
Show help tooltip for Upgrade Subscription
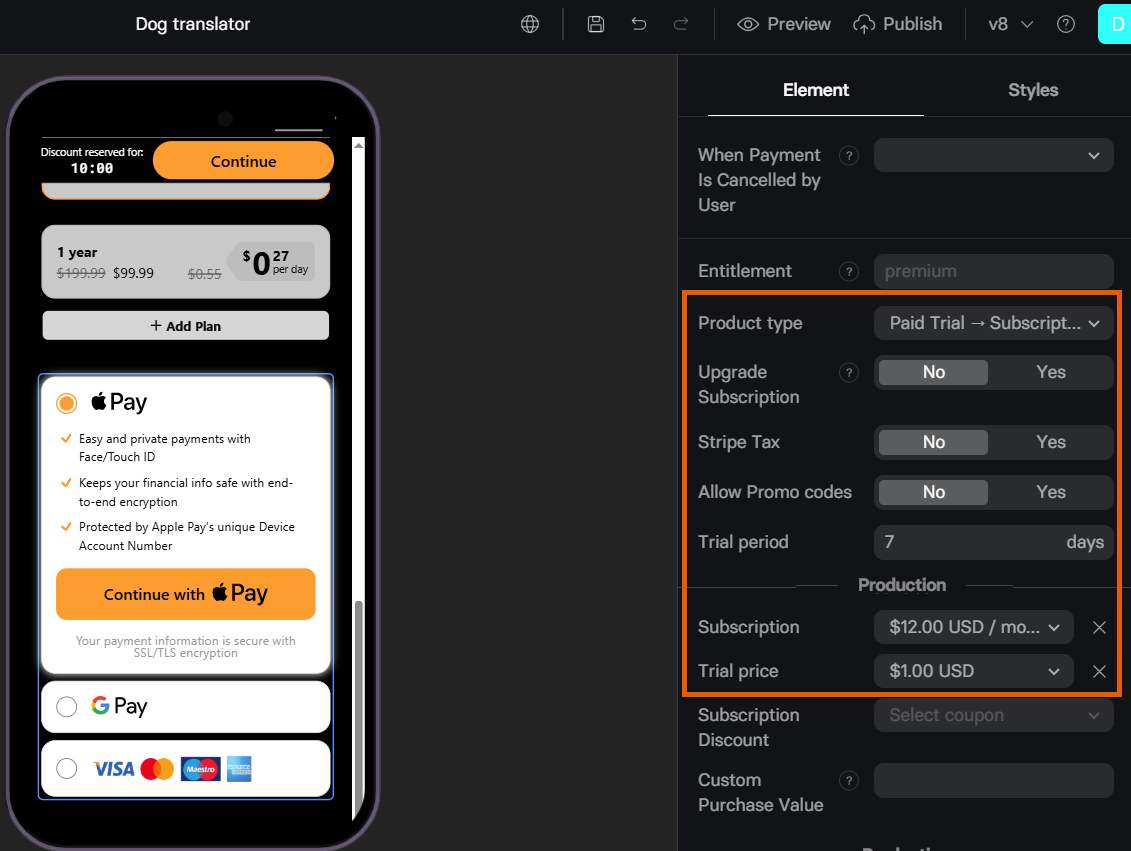coord(849,372)
